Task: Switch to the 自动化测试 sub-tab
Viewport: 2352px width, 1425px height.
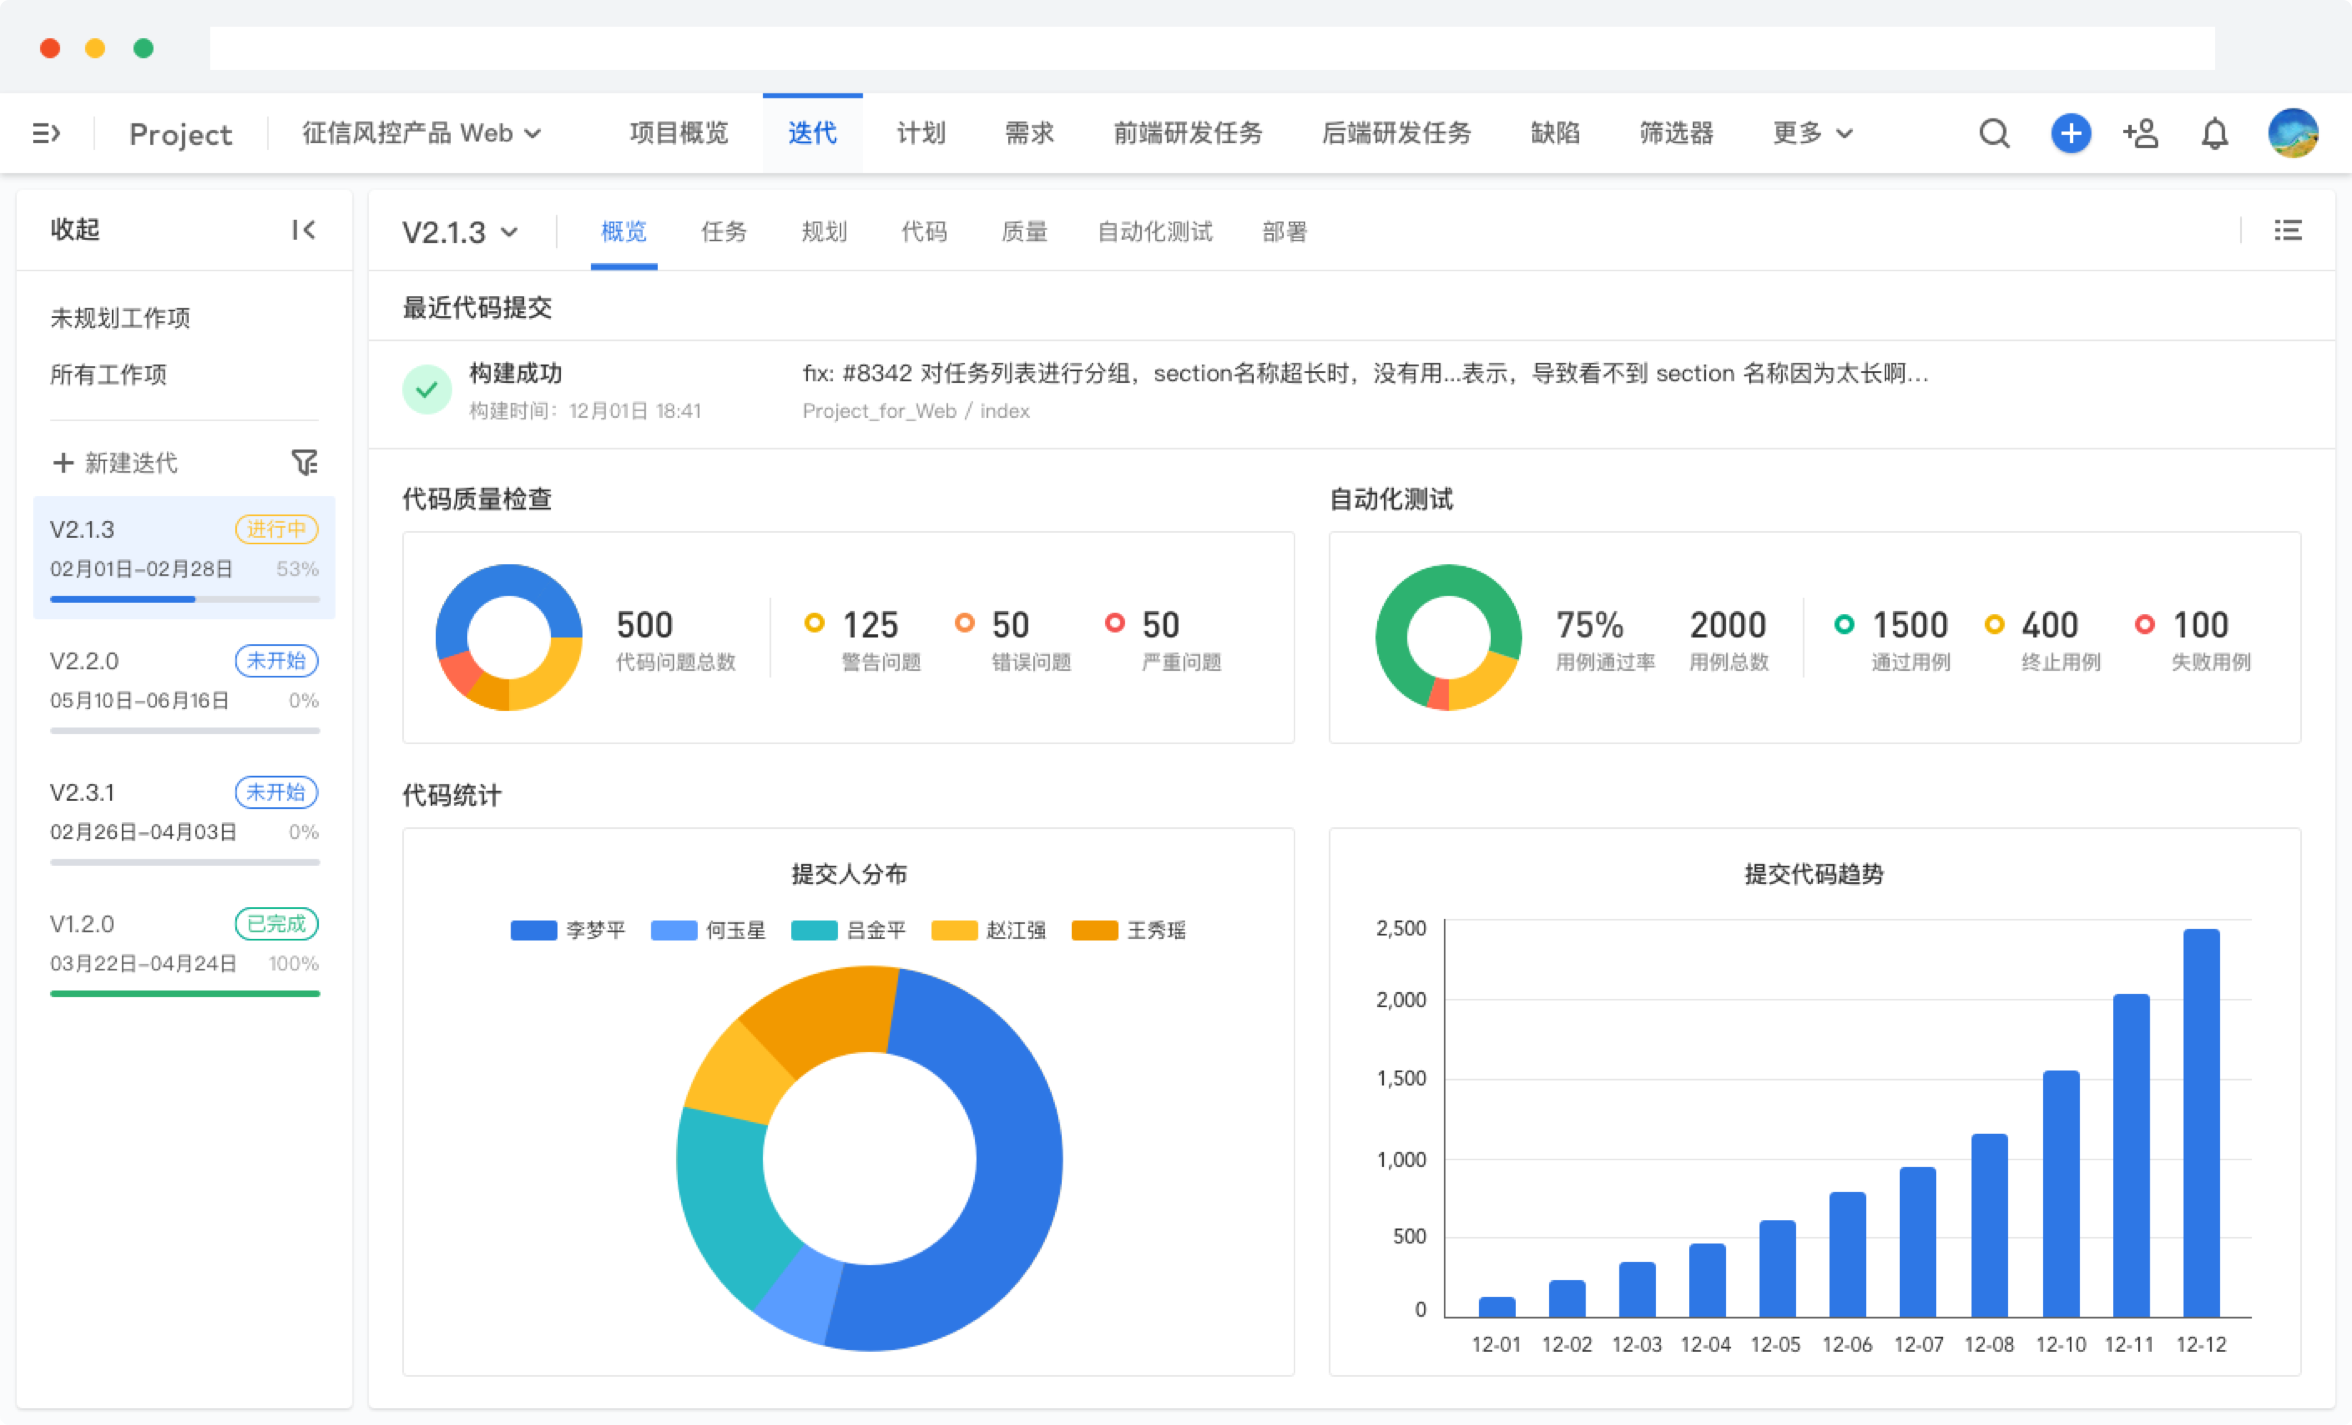Action: coord(1154,232)
